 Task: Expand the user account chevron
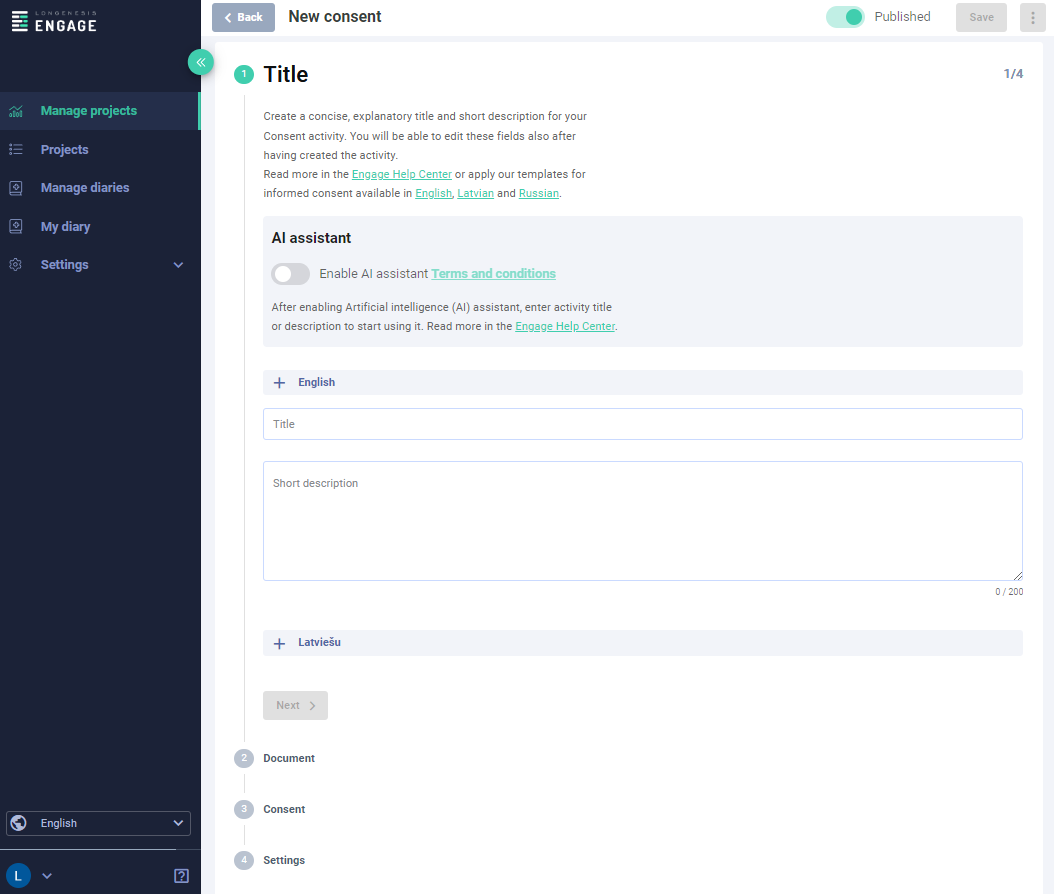(x=46, y=875)
